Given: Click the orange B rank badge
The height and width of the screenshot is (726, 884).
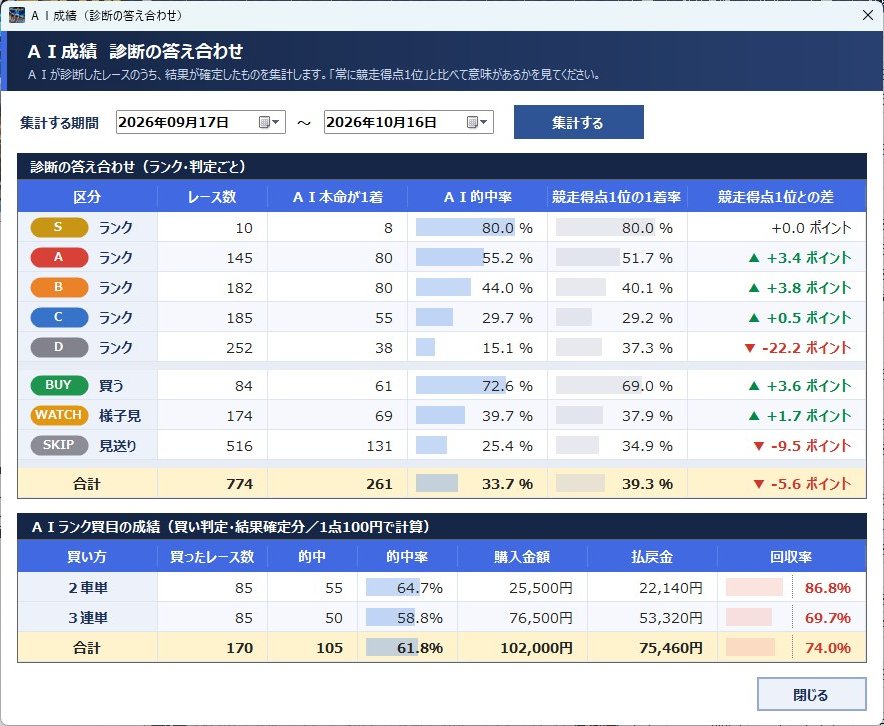Looking at the screenshot, I should tap(59, 287).
